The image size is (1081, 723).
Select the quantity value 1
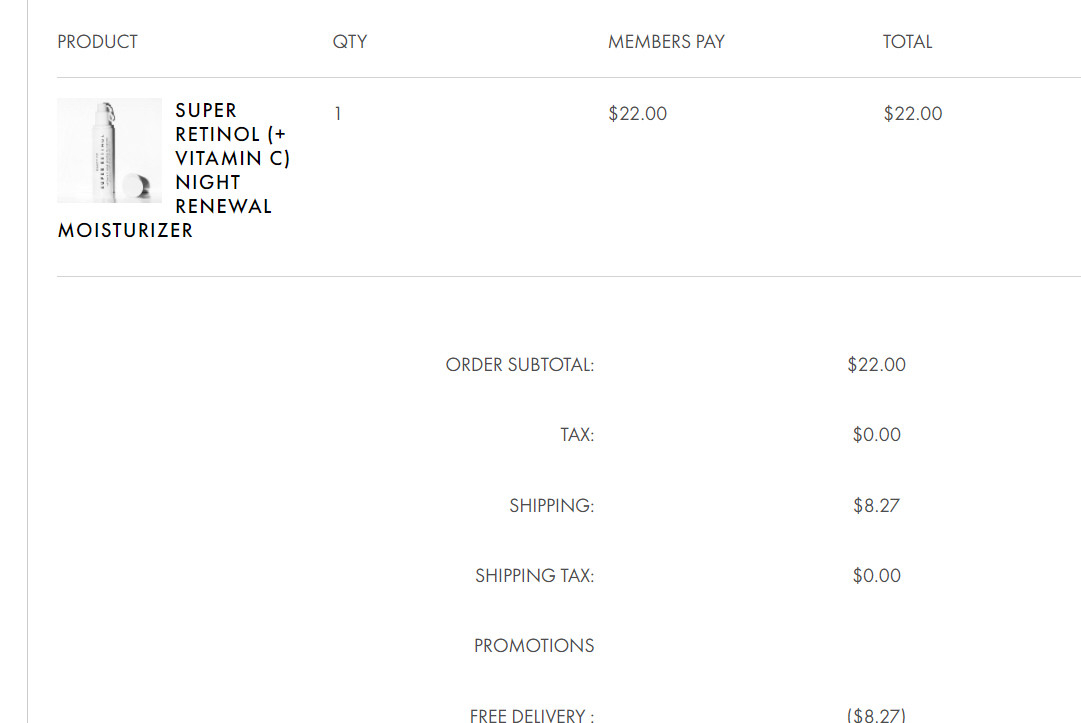(x=338, y=114)
